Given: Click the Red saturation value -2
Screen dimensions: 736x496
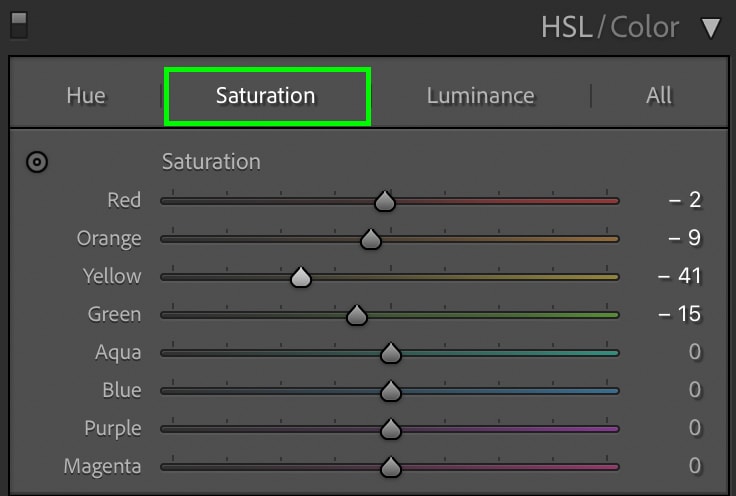Looking at the screenshot, I should [x=685, y=200].
